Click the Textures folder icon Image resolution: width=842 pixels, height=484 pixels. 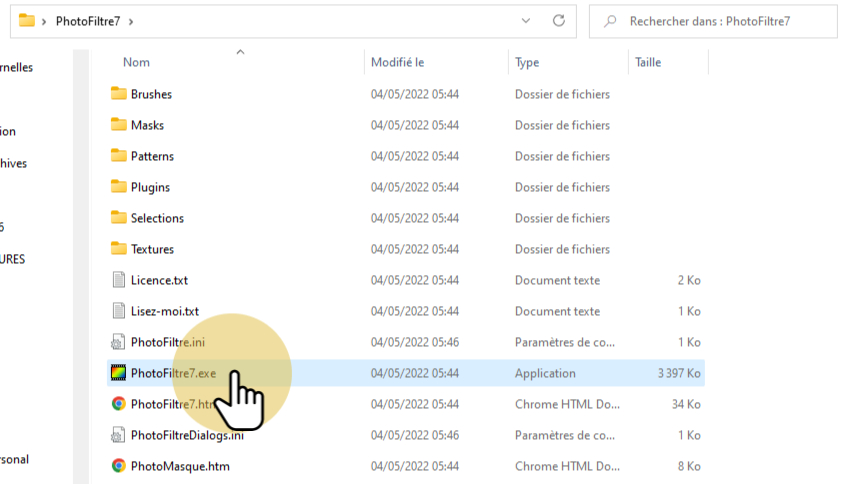click(119, 249)
